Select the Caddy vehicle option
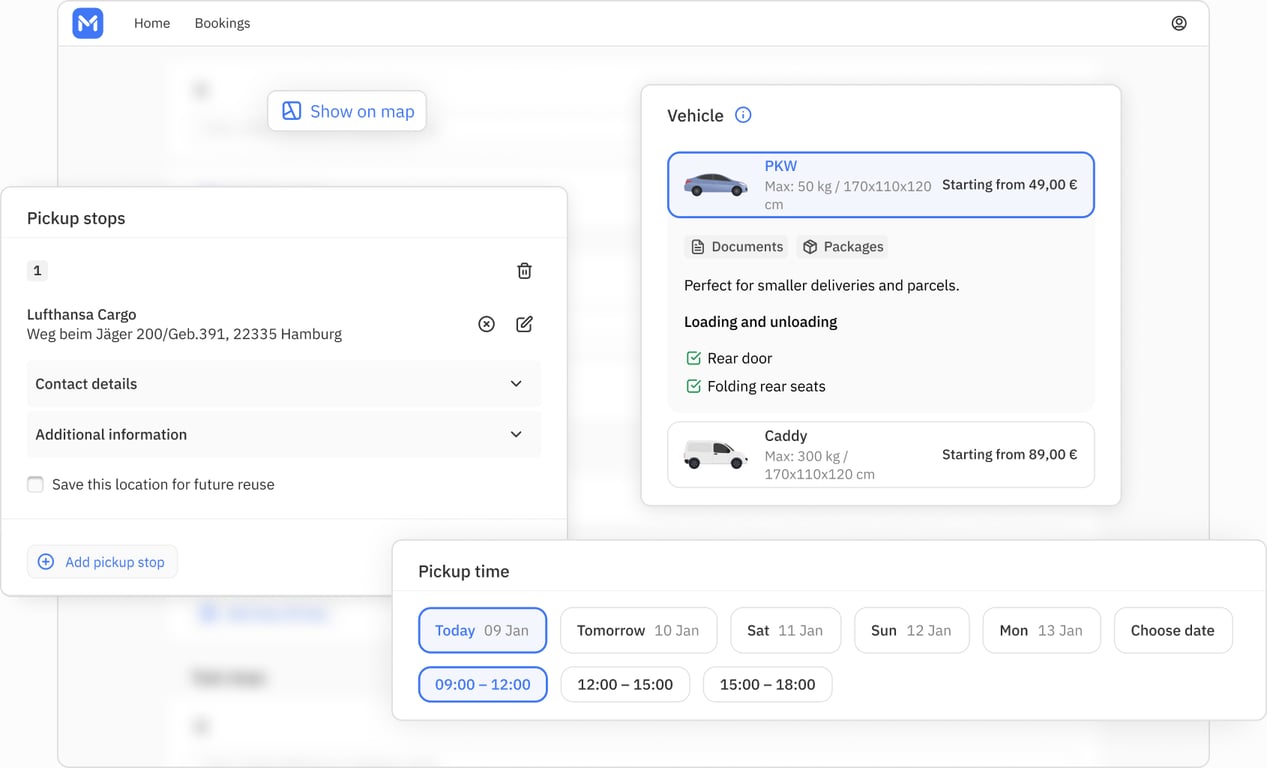The image size is (1267, 768). (881, 455)
